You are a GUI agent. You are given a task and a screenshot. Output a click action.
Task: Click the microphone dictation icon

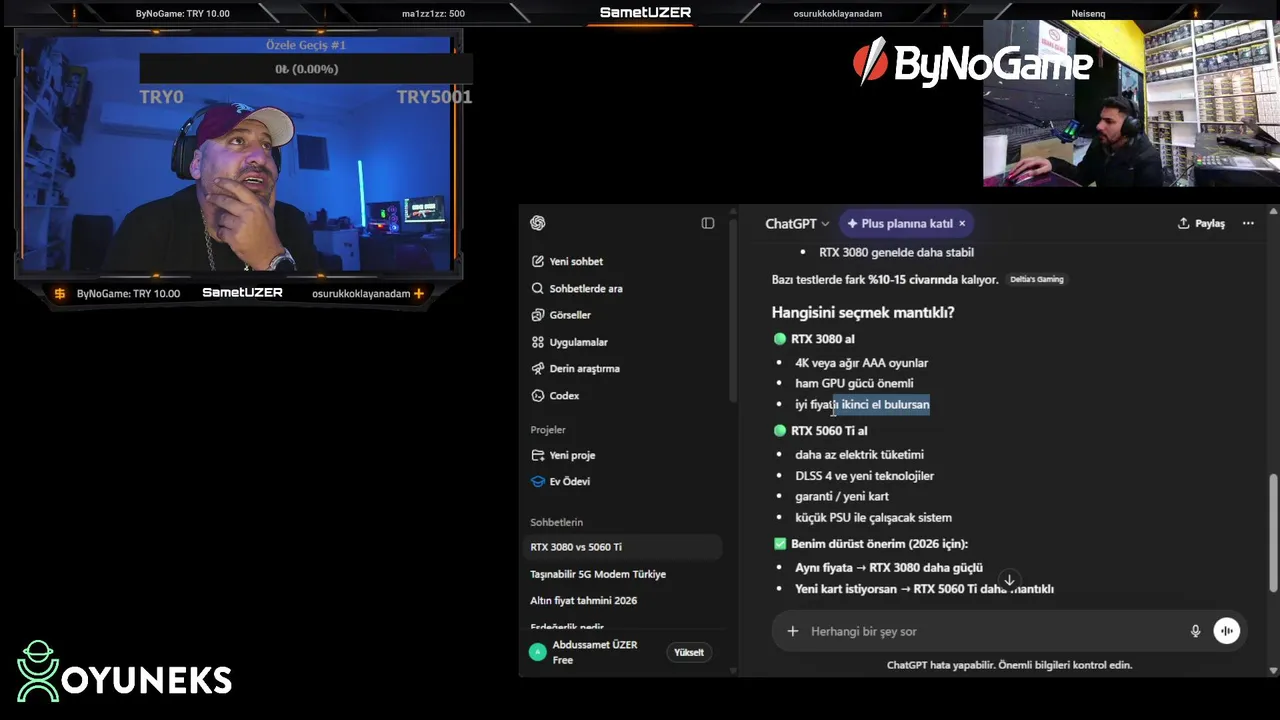click(x=1195, y=631)
